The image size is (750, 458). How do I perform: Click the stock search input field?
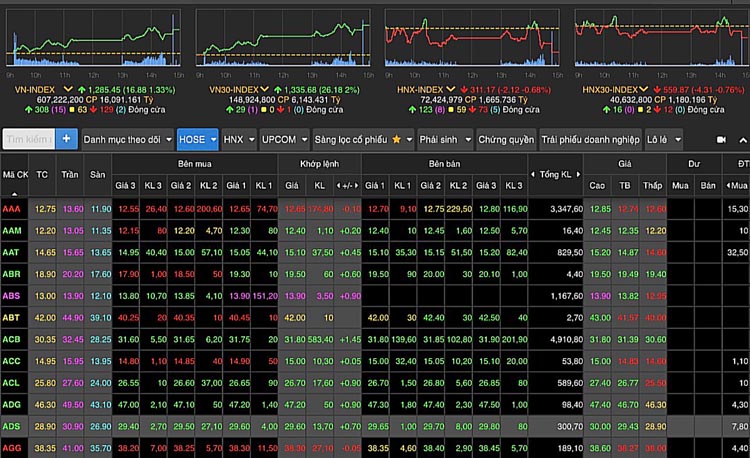pos(28,139)
